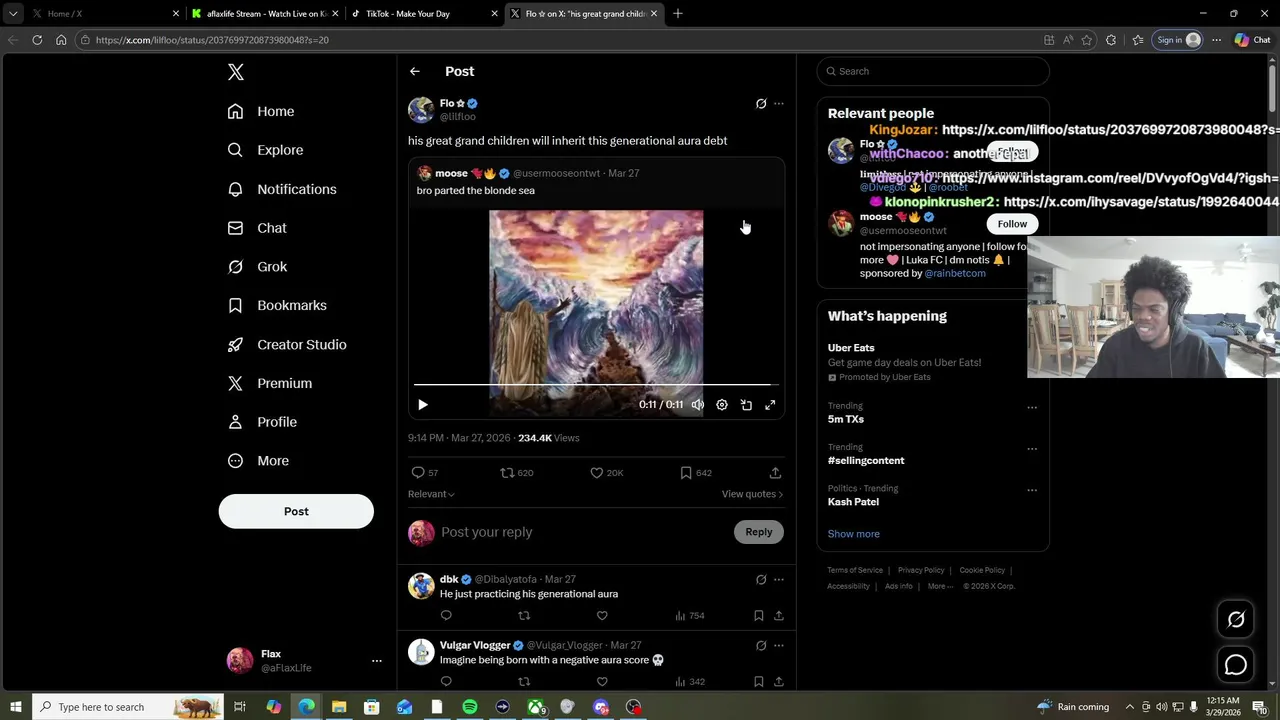Enter video fullscreen mode
Screen dimensions: 1280x720
coord(770,405)
